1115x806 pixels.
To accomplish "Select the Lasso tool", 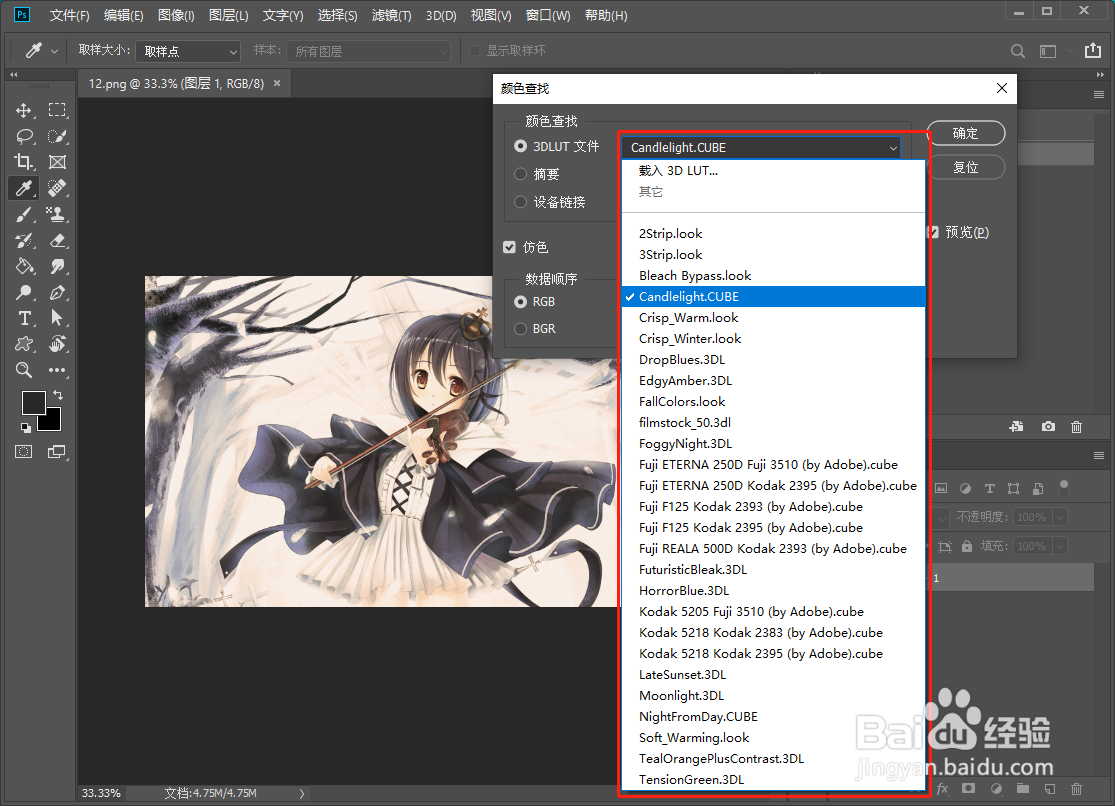I will click(x=23, y=137).
